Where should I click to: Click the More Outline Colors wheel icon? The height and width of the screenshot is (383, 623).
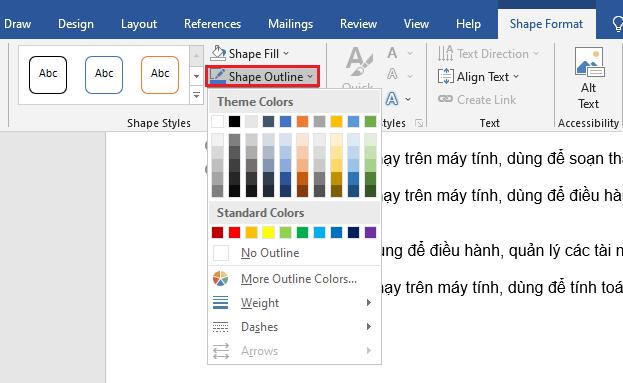click(221, 279)
